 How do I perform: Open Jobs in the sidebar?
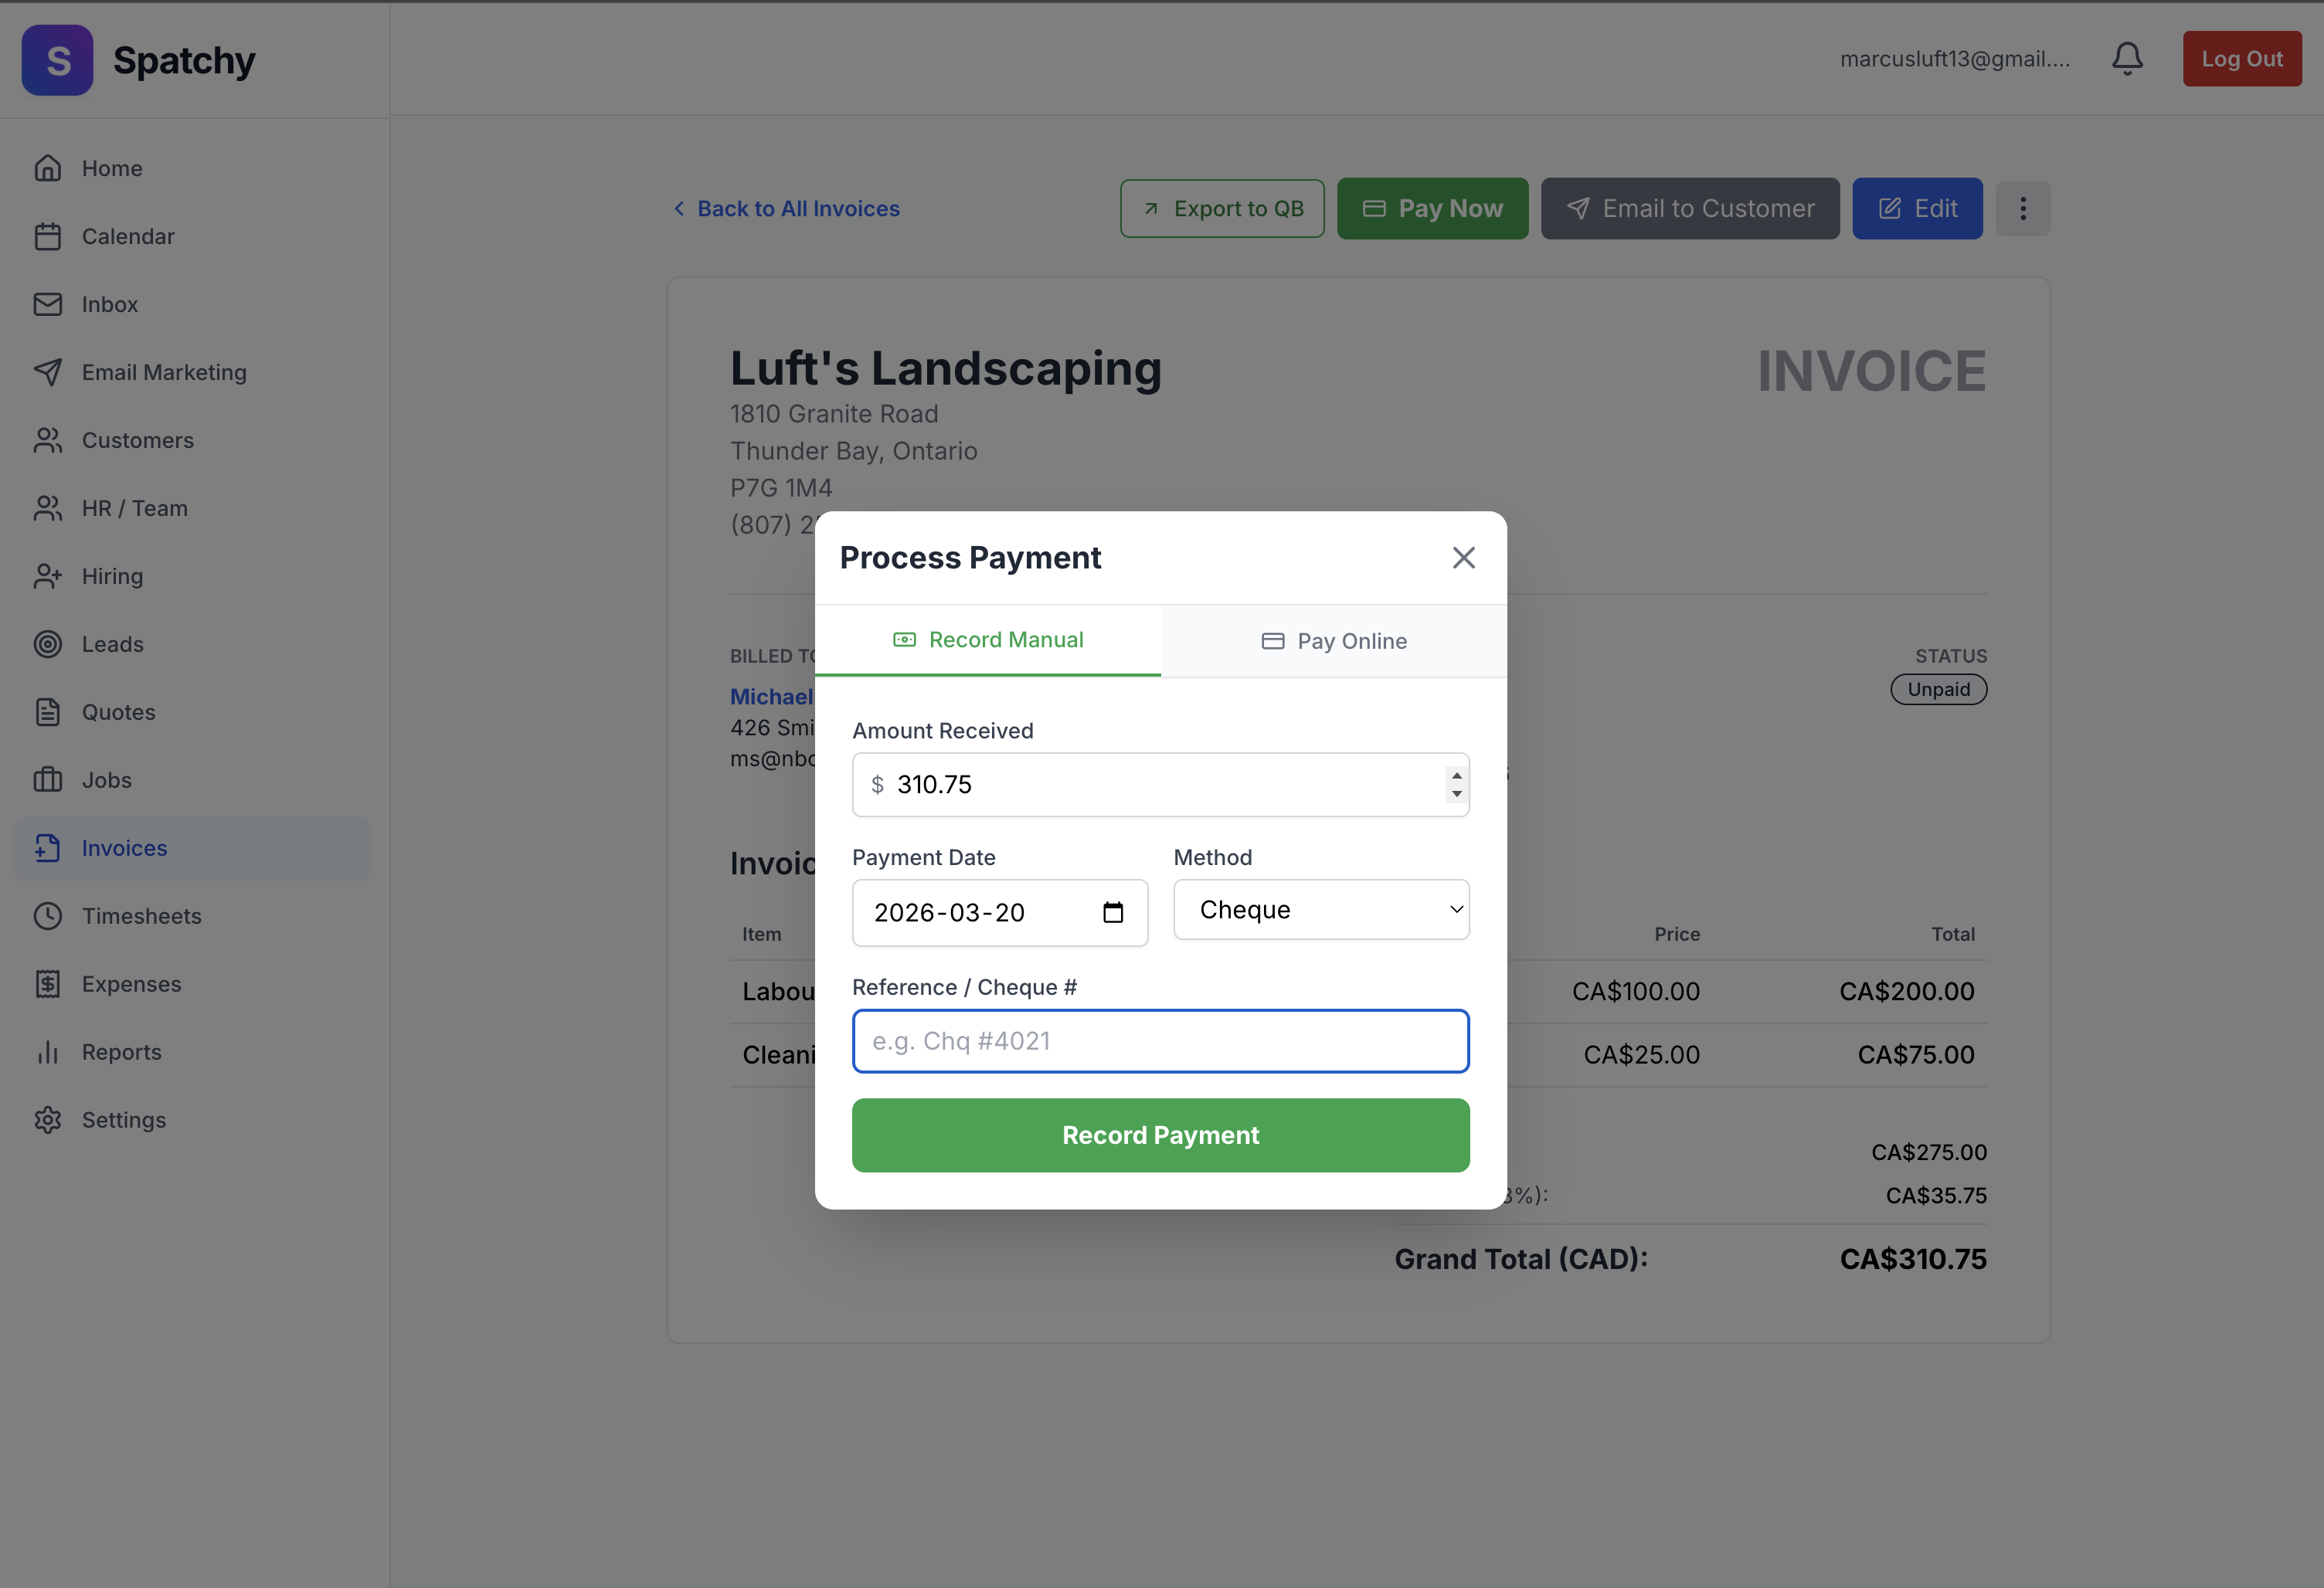(x=192, y=780)
